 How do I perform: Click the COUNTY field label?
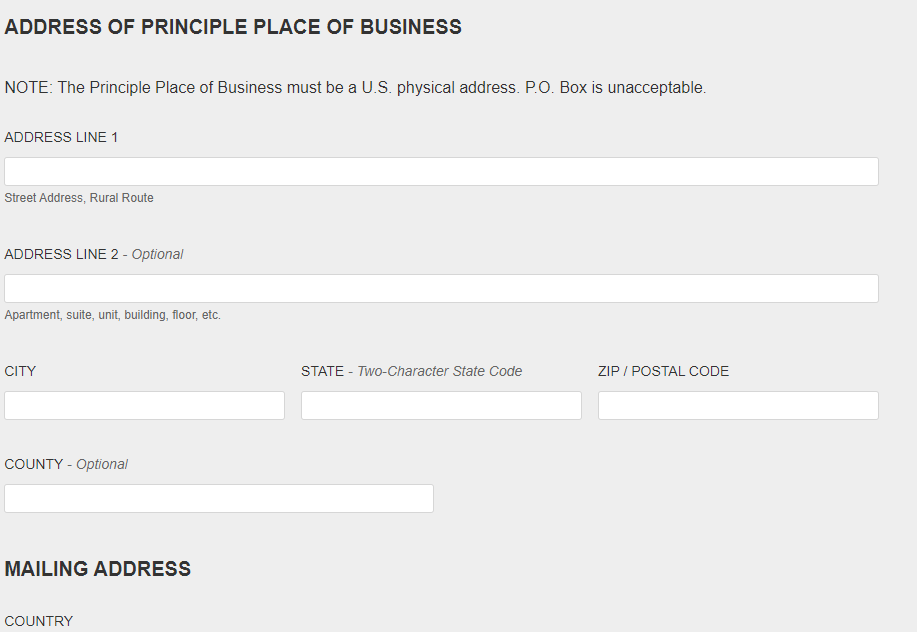(x=33, y=464)
